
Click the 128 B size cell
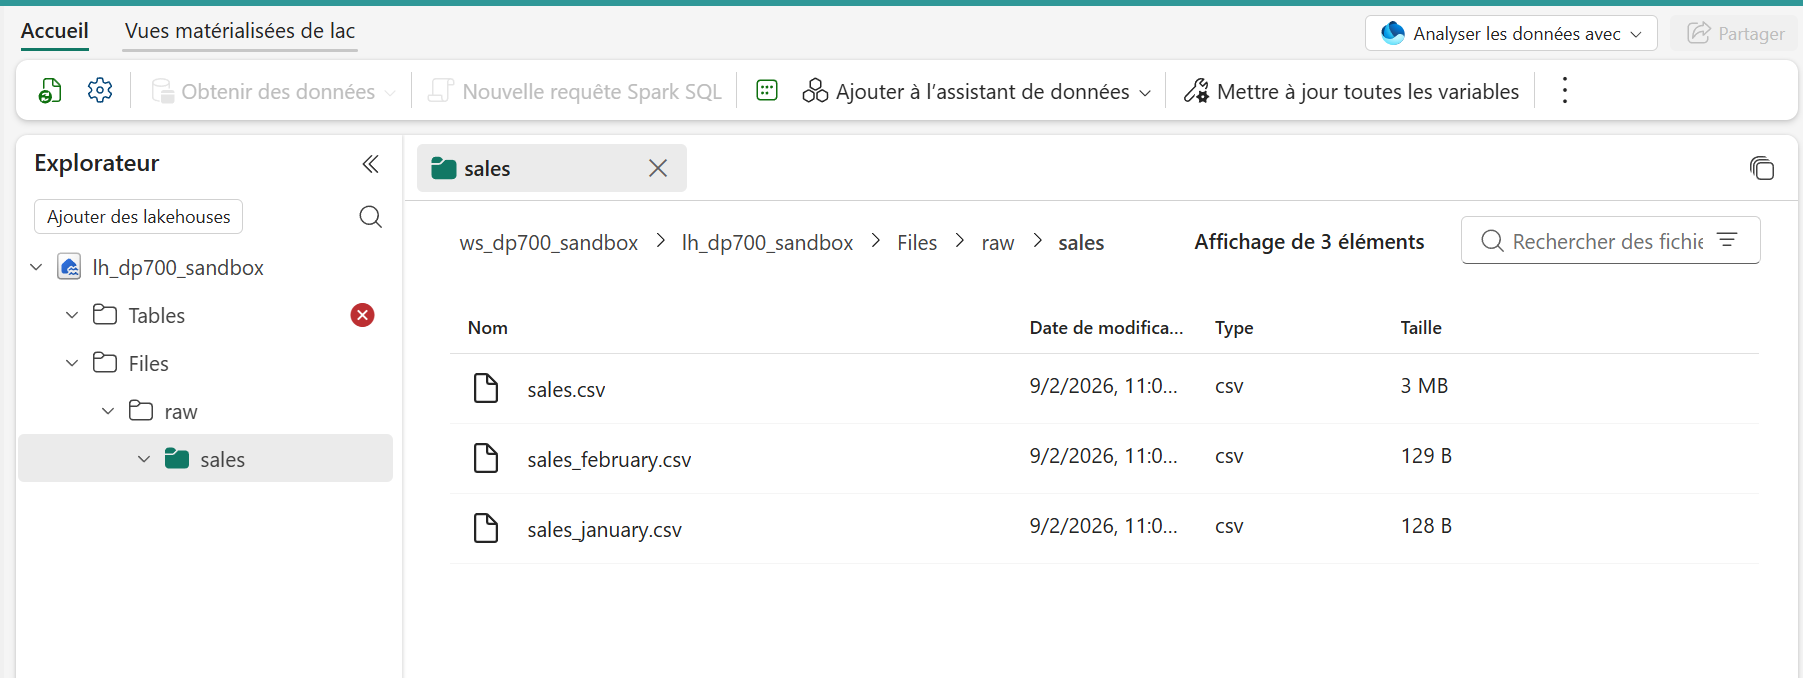pos(1426,526)
